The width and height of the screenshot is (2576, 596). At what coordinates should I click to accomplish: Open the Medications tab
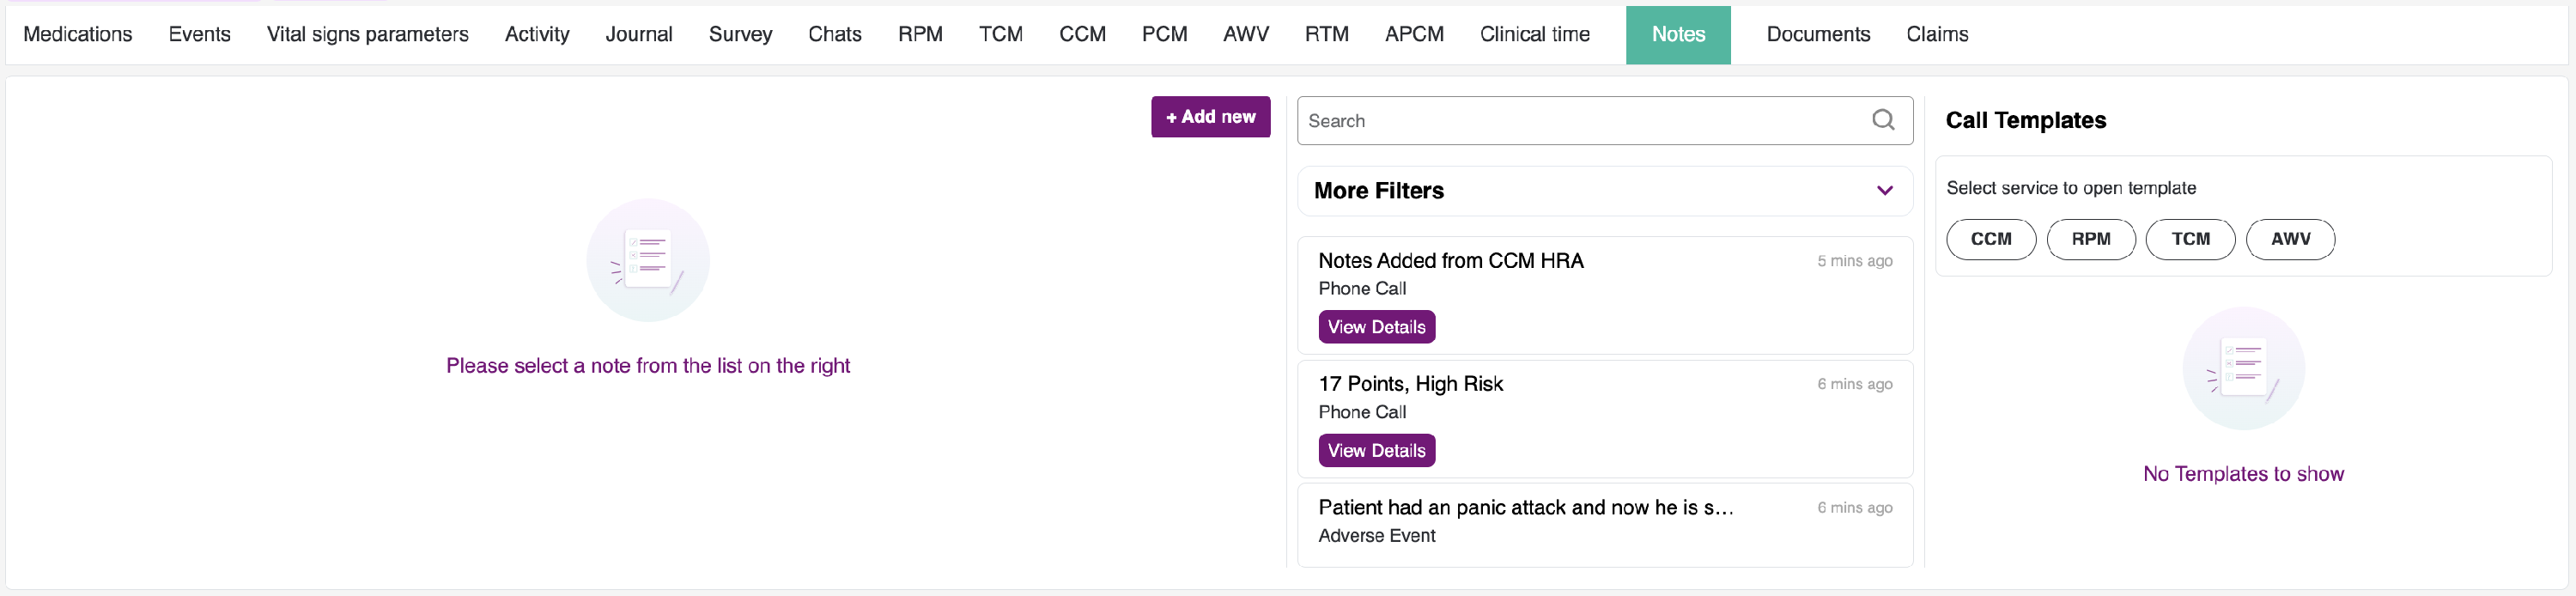pos(78,35)
